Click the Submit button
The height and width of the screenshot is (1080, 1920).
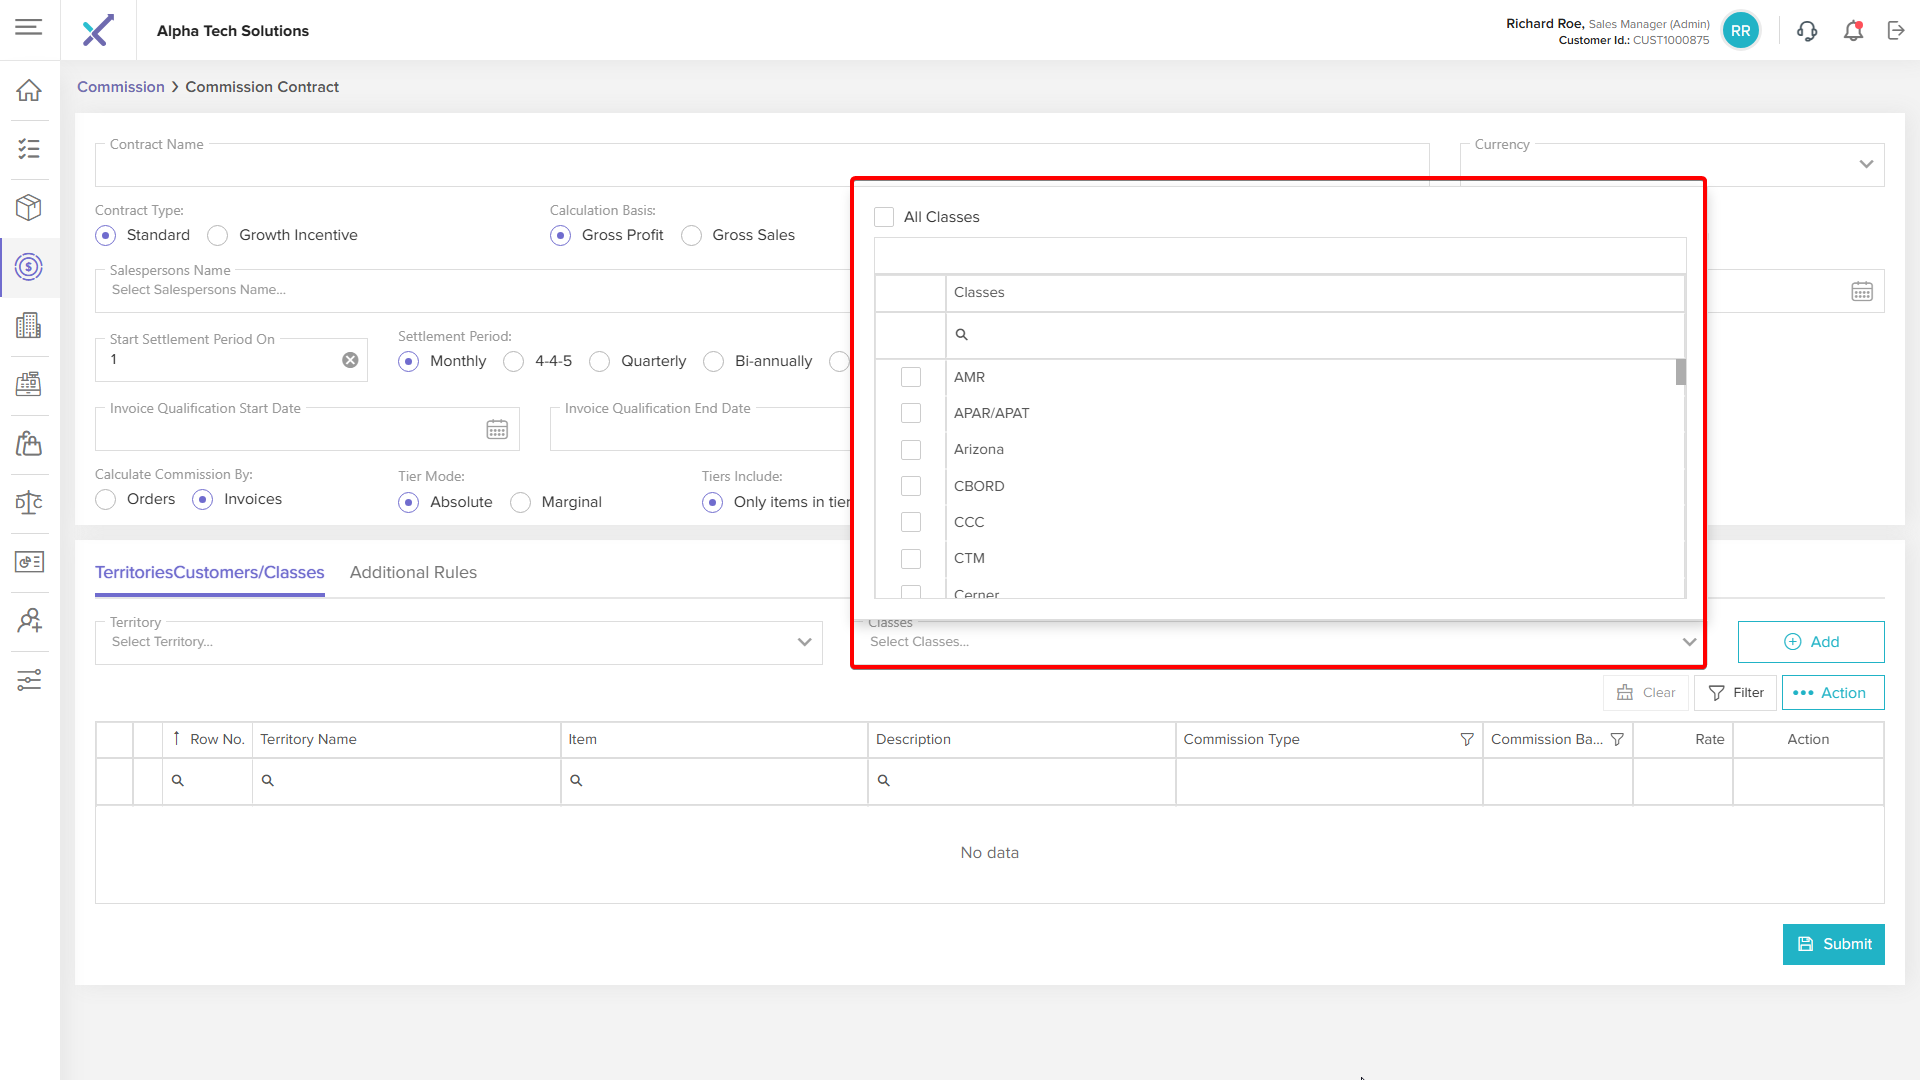[x=1833, y=944]
